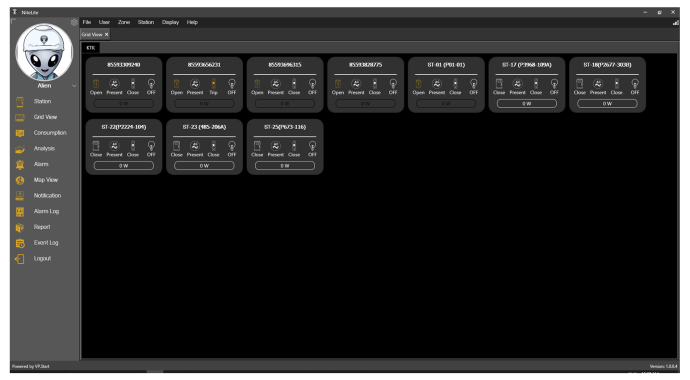Toggle the breaker Close switch on 85593828775
Image resolution: width=690 pixels, height=380 pixels.
click(x=375, y=84)
